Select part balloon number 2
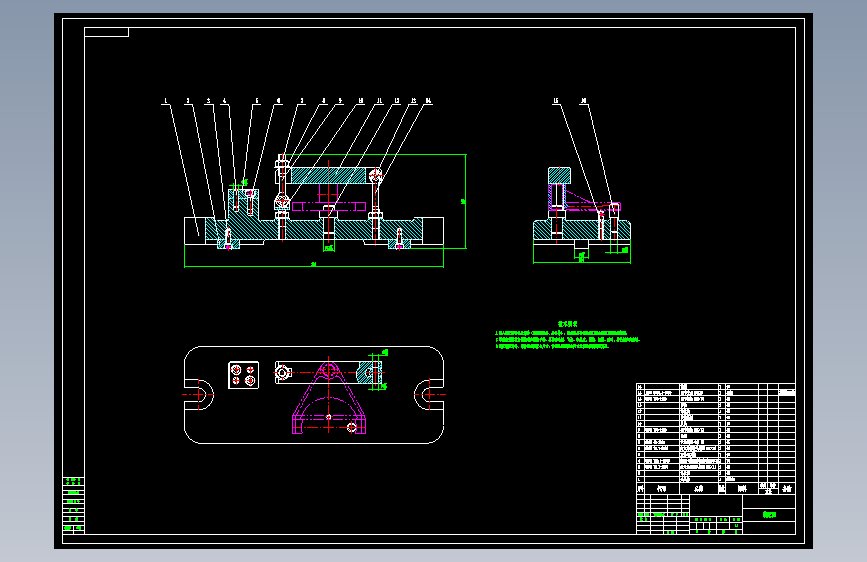 click(x=188, y=101)
